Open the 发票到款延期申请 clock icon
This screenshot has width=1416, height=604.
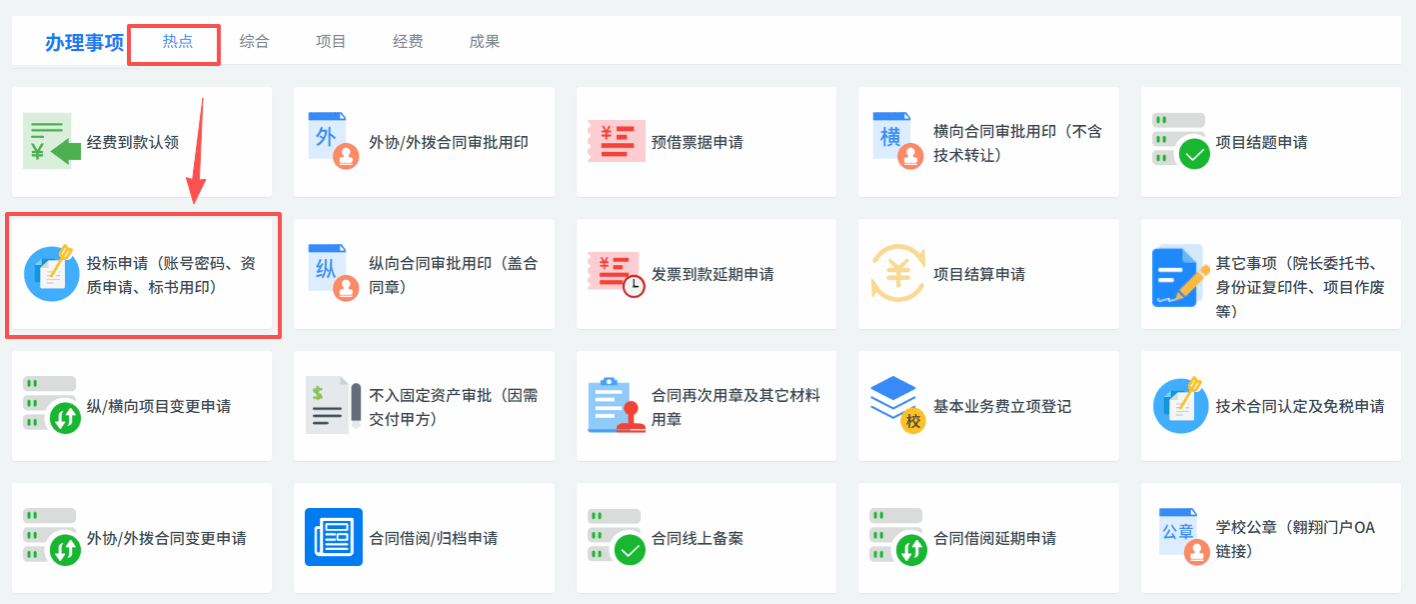(614, 274)
